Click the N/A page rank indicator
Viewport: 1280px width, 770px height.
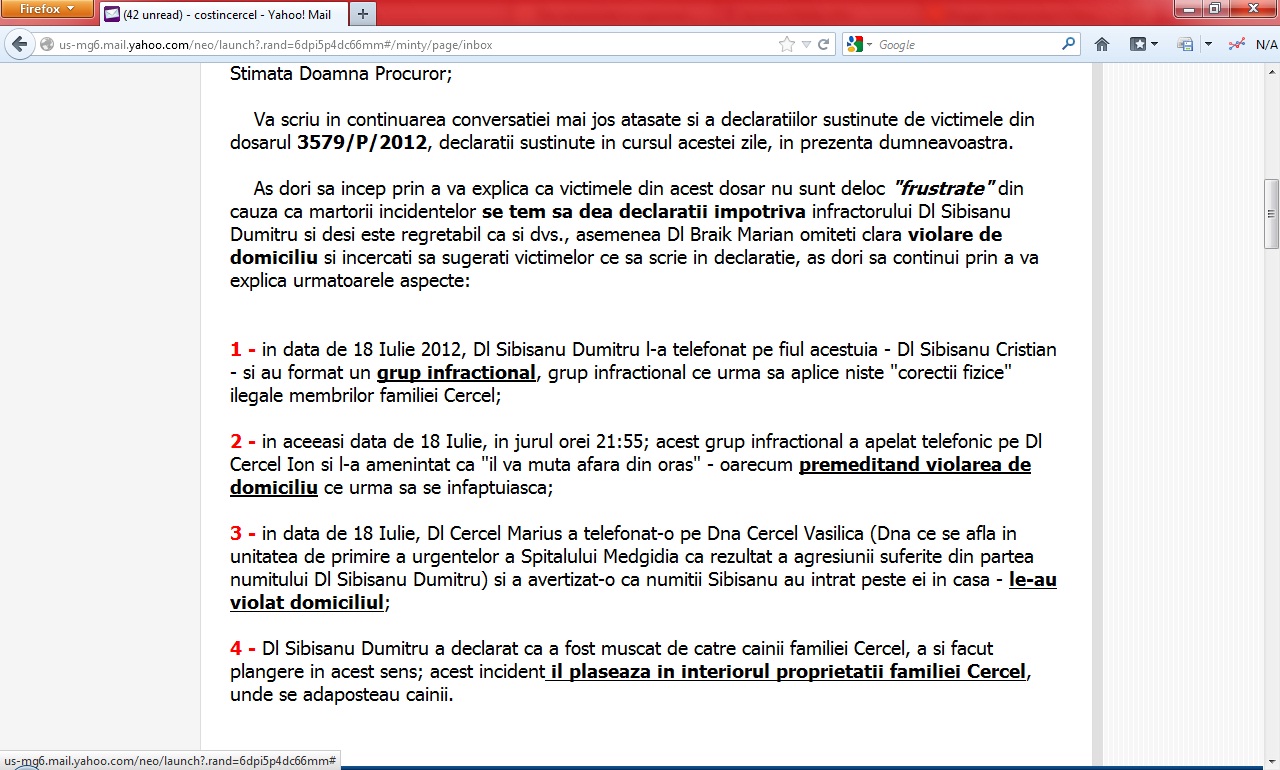pos(1264,44)
